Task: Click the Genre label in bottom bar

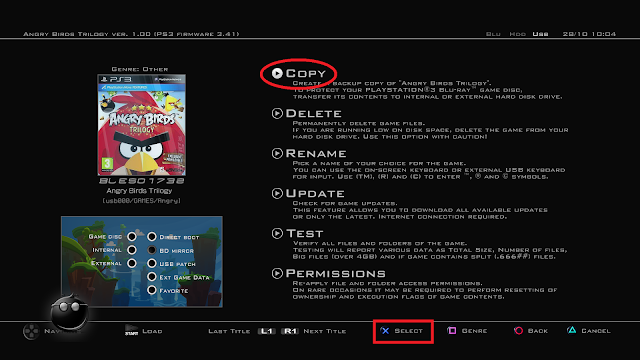Action: pyautogui.click(x=474, y=331)
